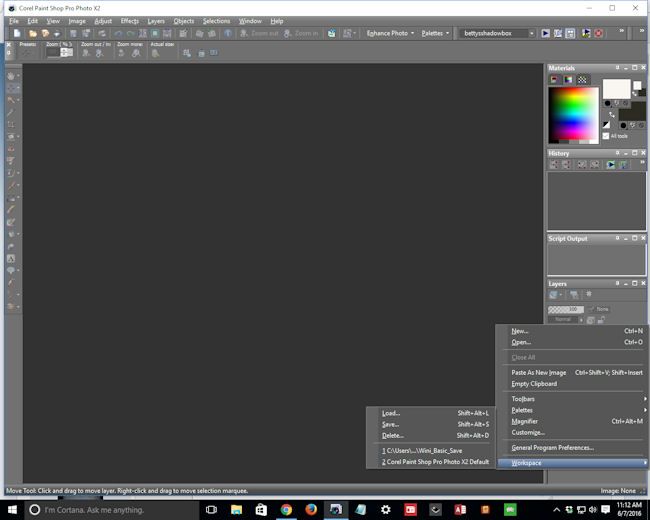The image size is (650, 520).
Task: Click Cortana search box on taskbar
Action: coord(112,510)
